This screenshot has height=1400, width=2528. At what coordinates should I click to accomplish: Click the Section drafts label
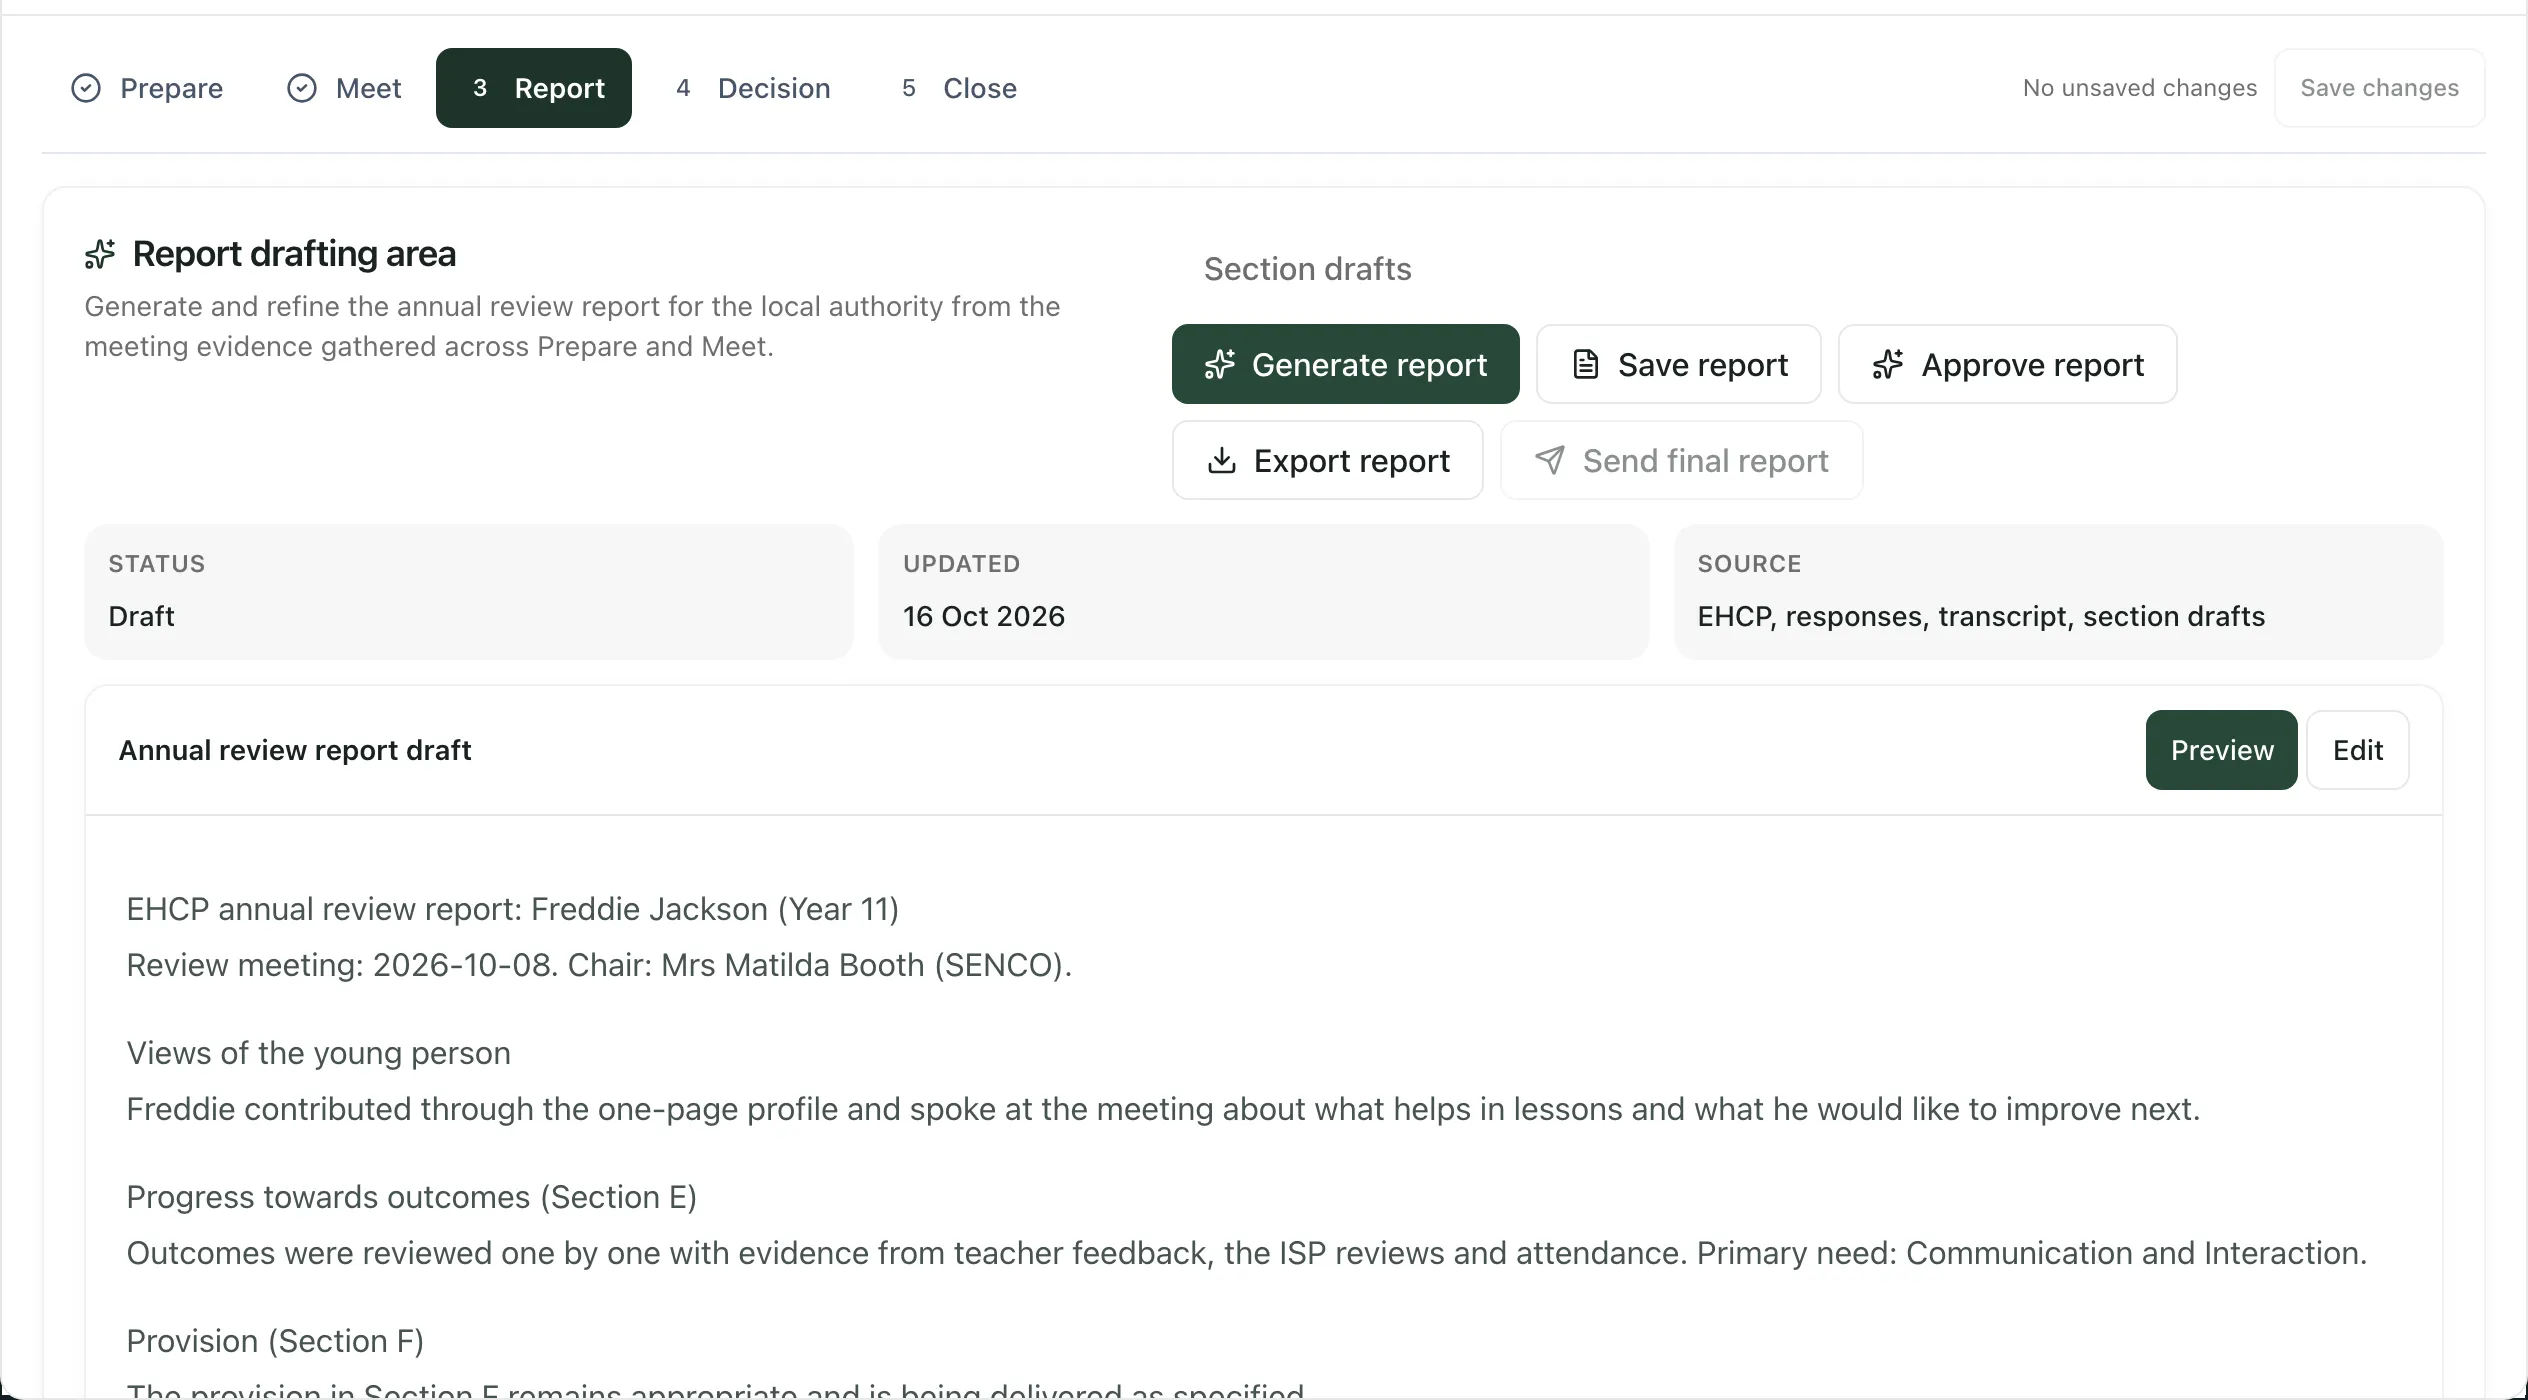[1308, 269]
